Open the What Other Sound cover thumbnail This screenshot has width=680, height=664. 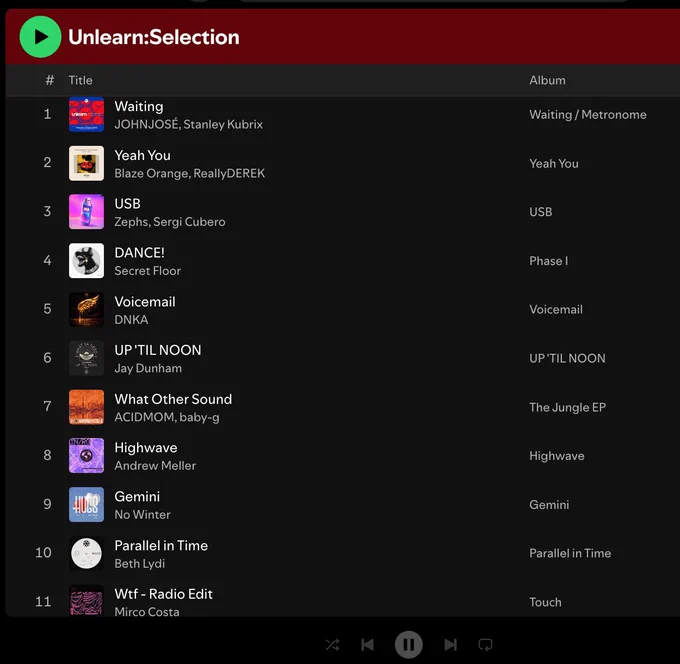tap(86, 407)
